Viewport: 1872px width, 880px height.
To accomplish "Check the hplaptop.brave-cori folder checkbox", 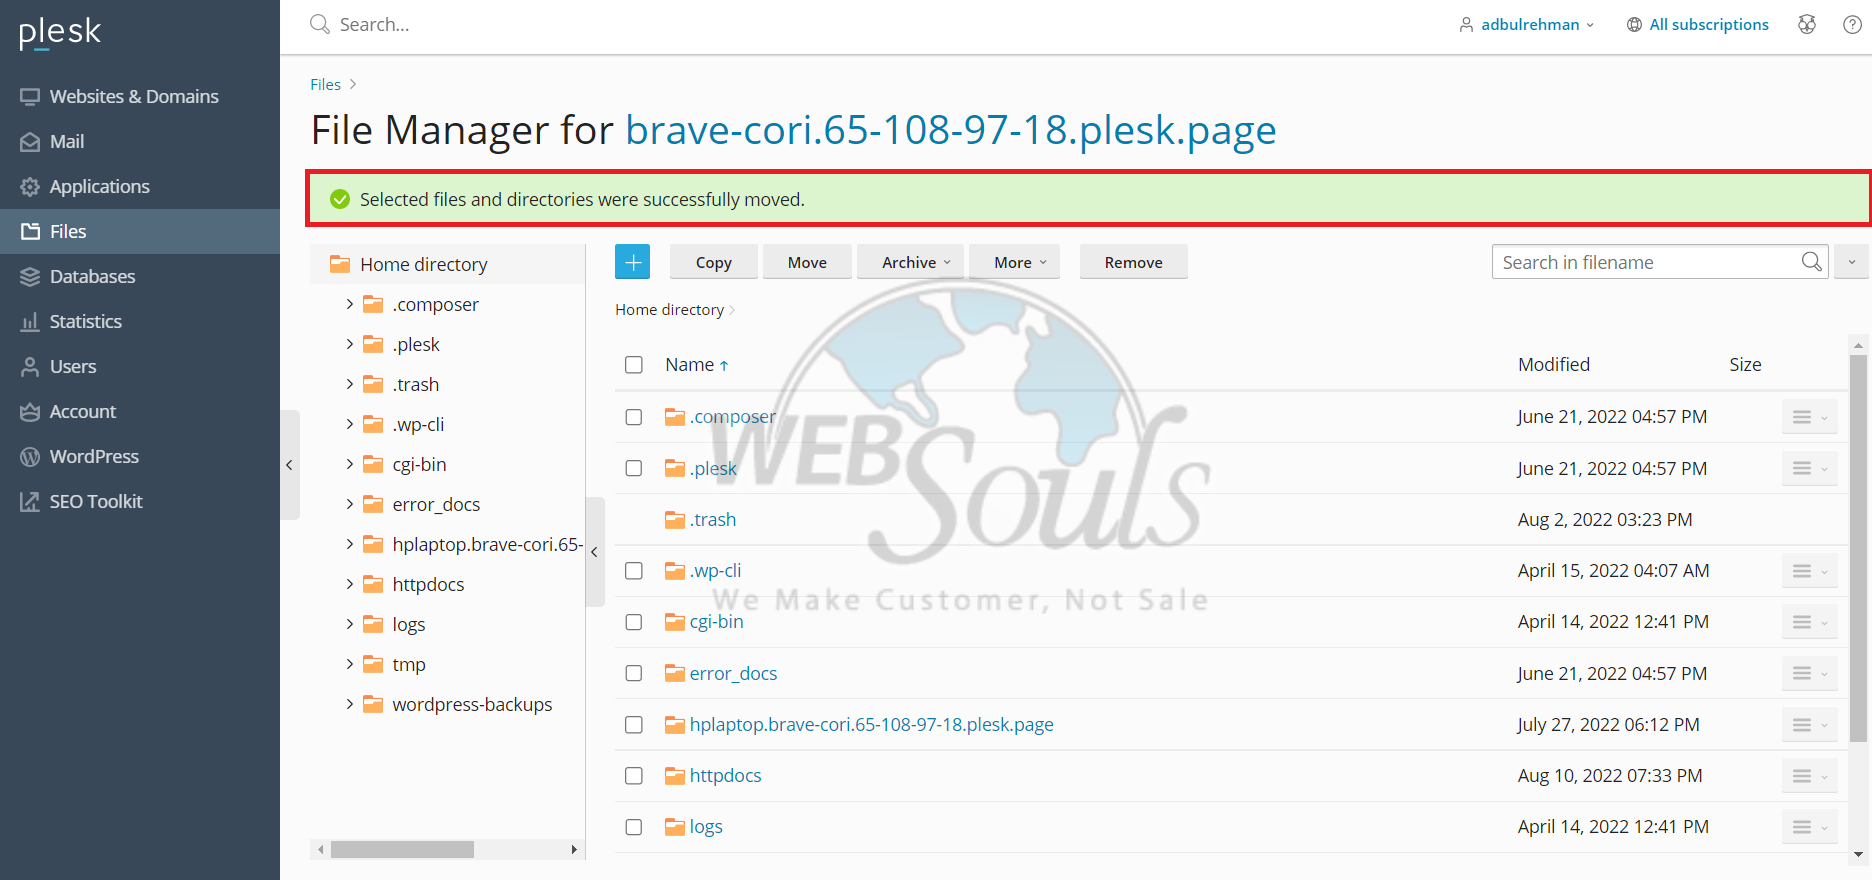I will click(x=634, y=725).
